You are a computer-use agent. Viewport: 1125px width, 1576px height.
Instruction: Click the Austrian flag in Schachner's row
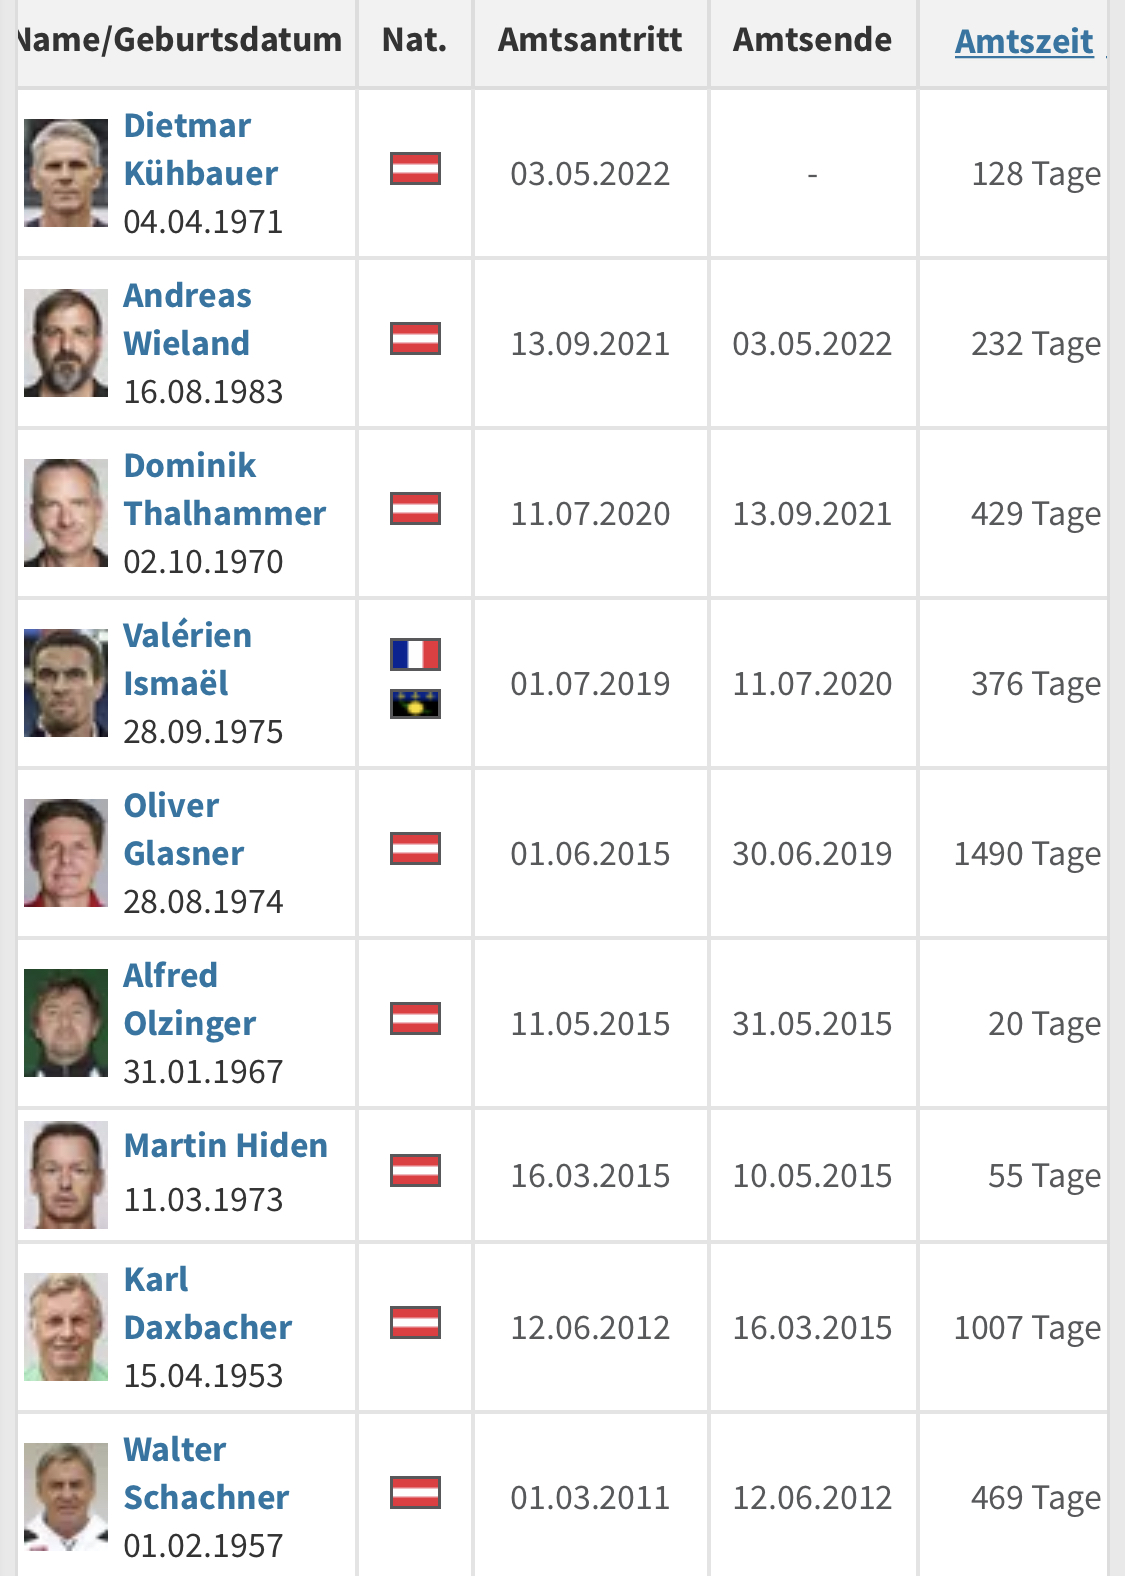click(415, 1493)
